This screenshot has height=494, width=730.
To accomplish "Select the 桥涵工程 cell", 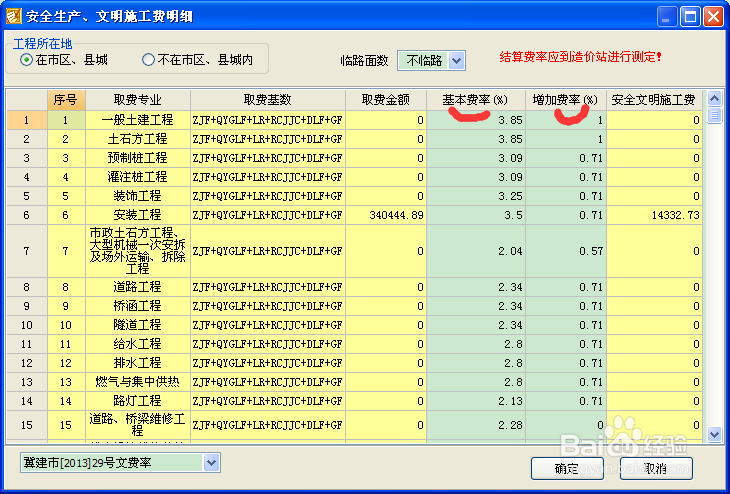I will coord(138,306).
